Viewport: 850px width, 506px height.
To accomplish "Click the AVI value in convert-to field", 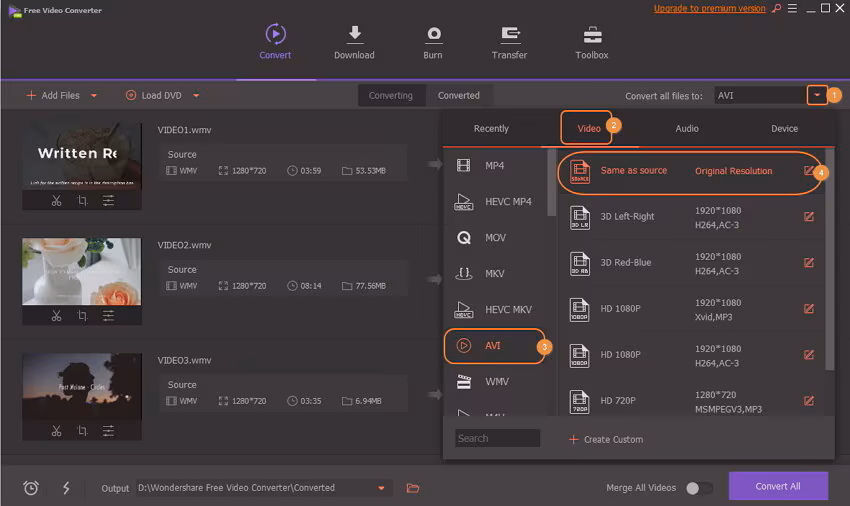I will (x=726, y=95).
